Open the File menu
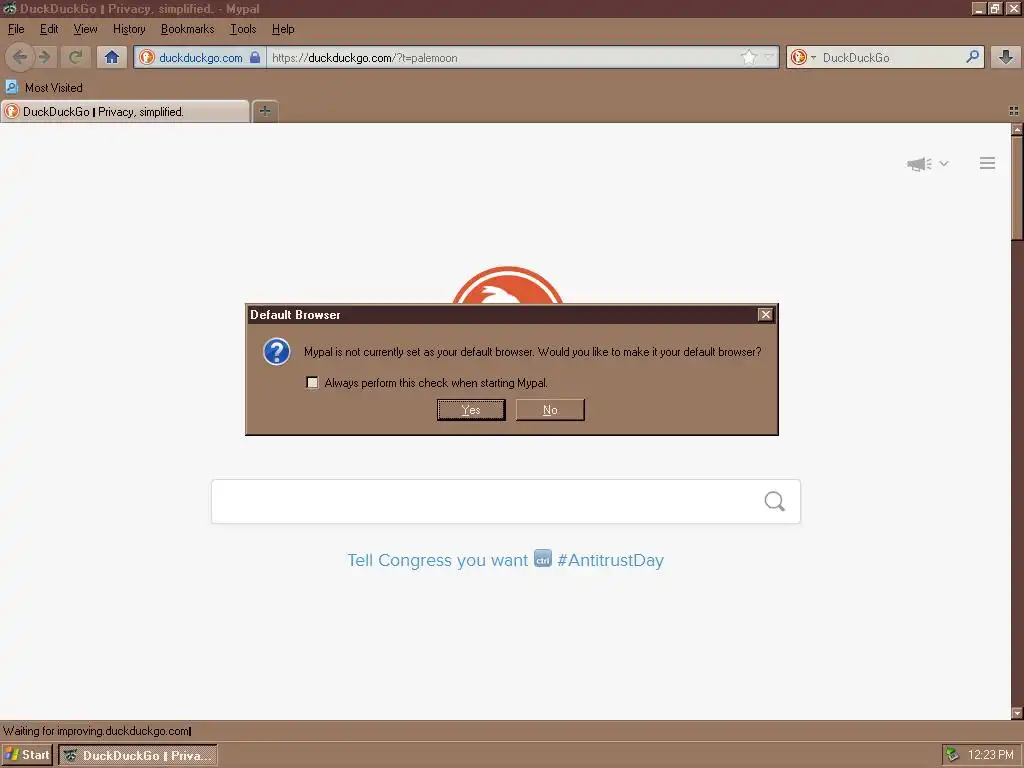The image size is (1024, 768). coord(16,29)
